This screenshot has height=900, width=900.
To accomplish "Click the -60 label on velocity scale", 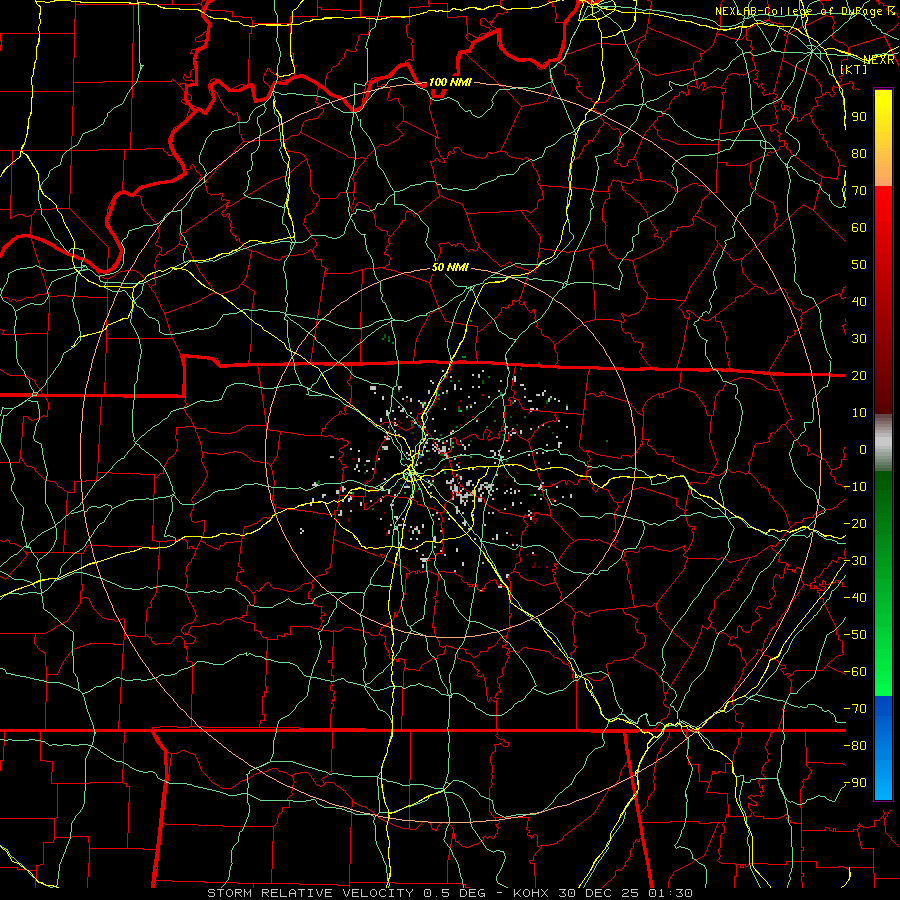I will pos(855,672).
